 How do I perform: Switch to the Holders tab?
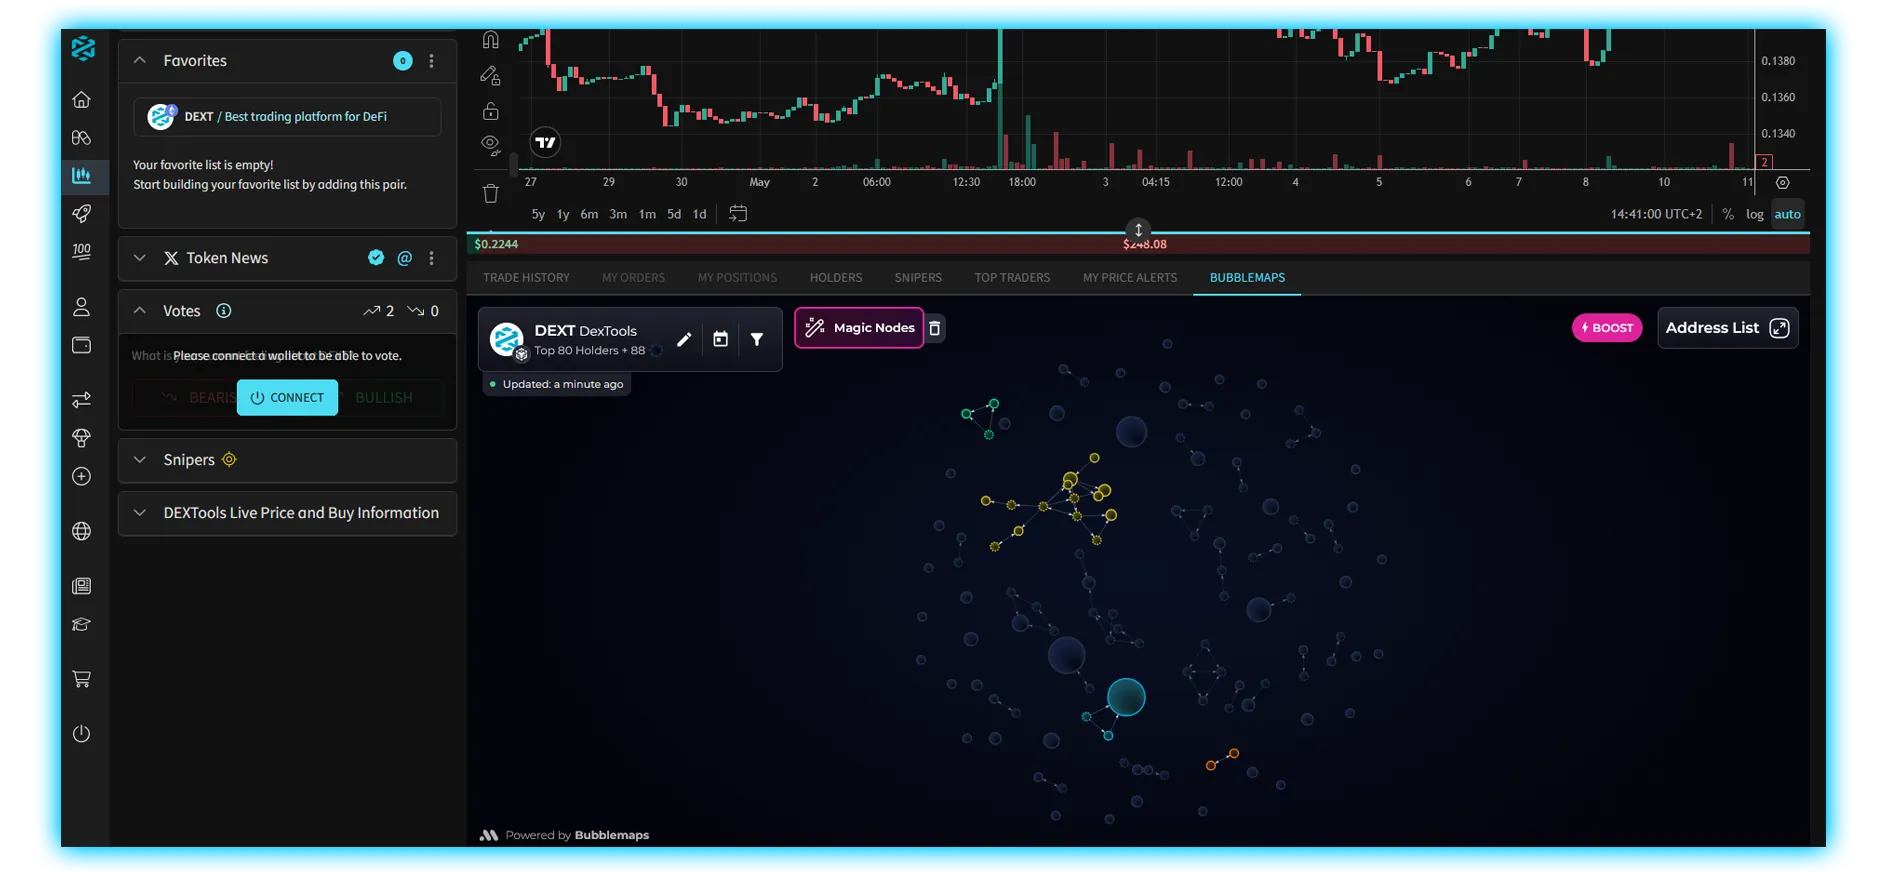pyautogui.click(x=836, y=278)
